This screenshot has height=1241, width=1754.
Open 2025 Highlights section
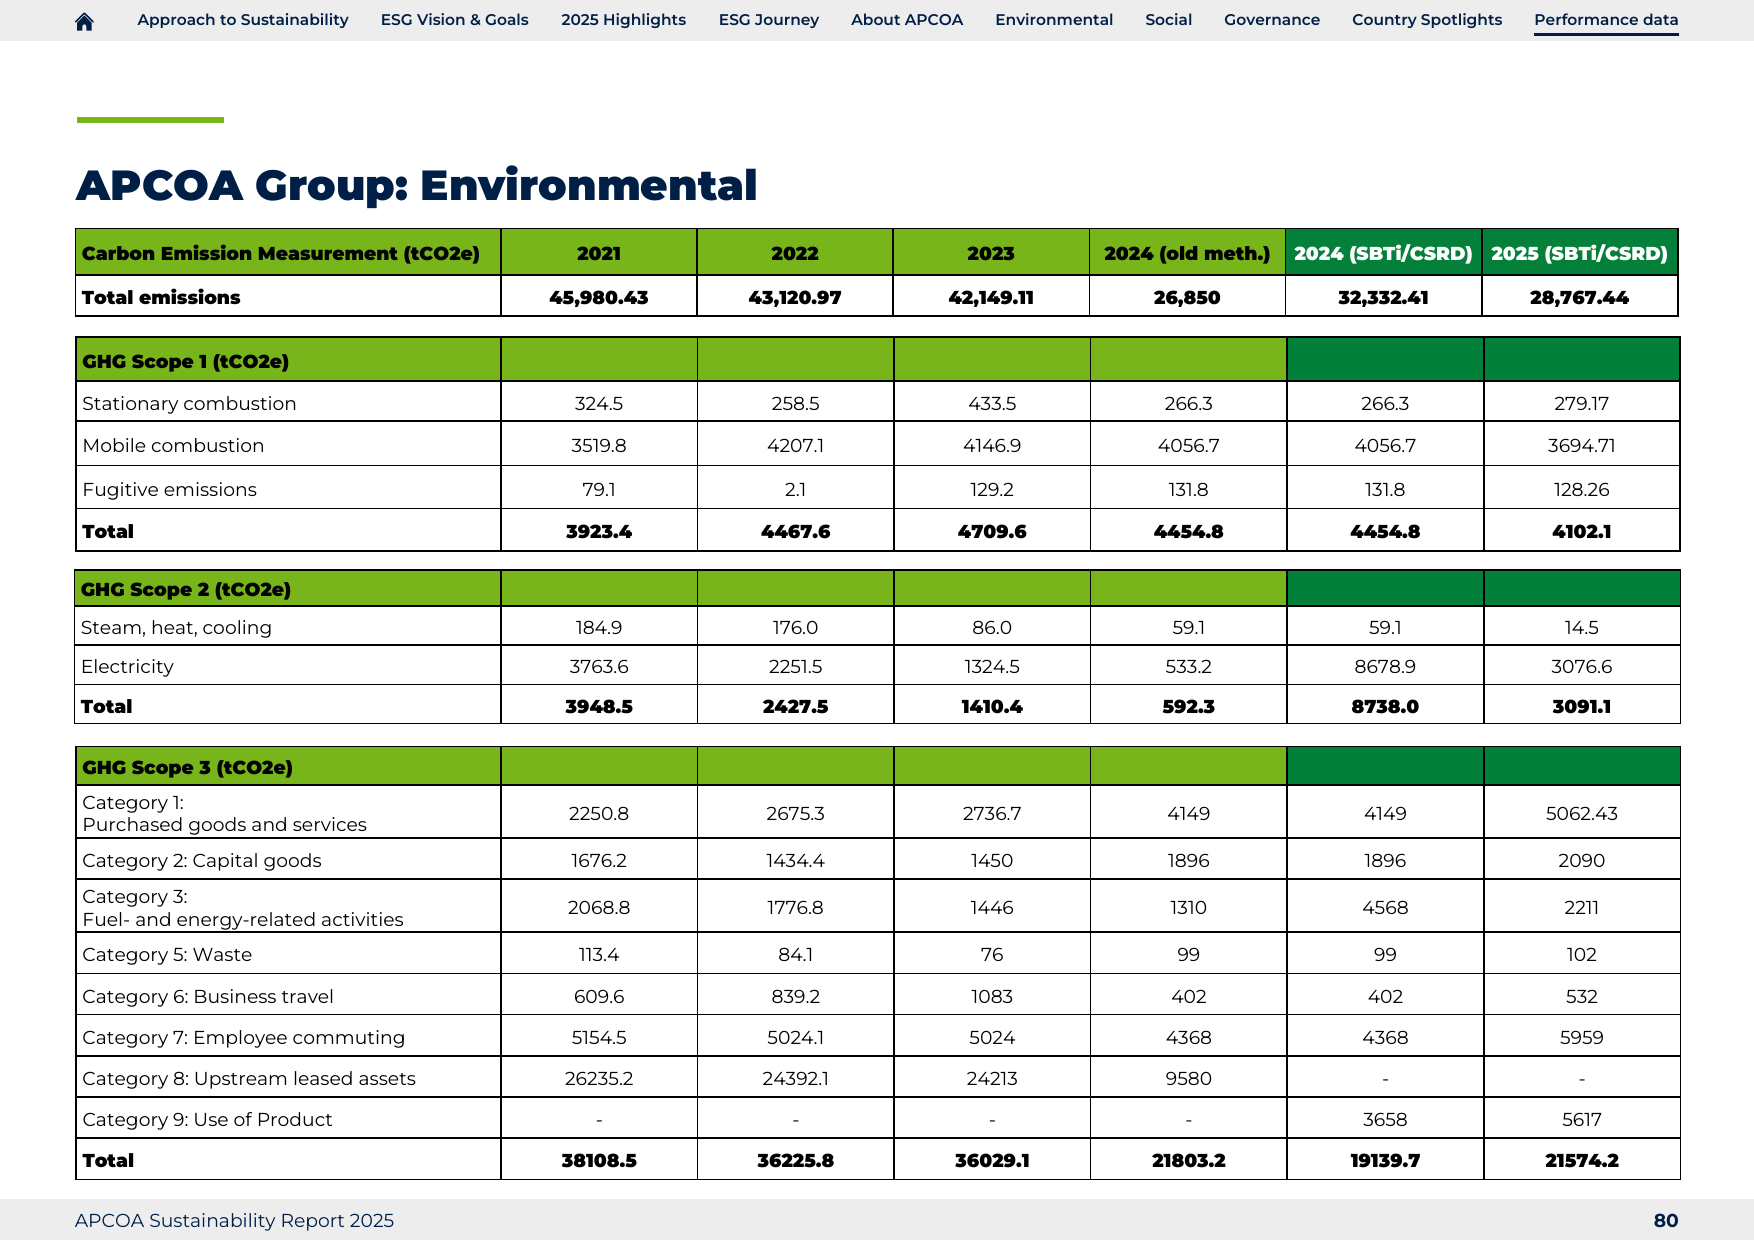click(x=623, y=20)
